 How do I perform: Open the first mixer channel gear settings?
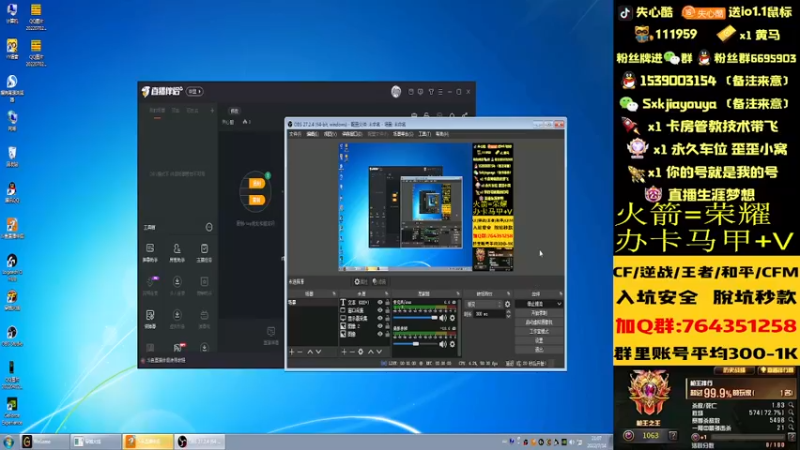[x=452, y=318]
